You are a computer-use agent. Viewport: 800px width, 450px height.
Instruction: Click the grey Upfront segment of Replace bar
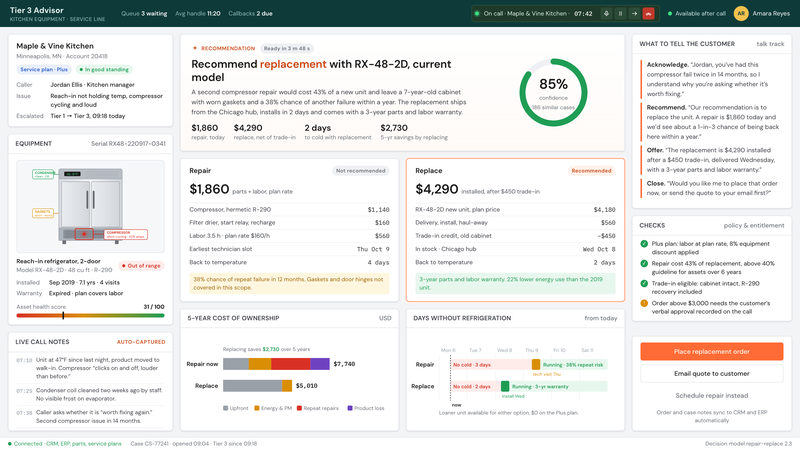pyautogui.click(x=253, y=386)
